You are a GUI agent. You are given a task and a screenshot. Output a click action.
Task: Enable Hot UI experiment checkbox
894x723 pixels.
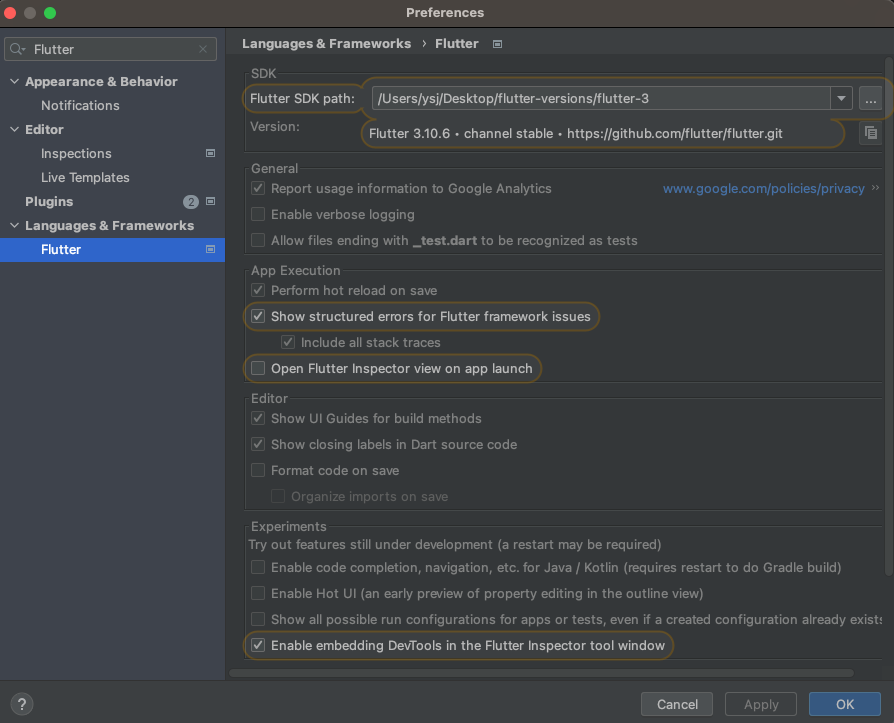pyautogui.click(x=258, y=594)
